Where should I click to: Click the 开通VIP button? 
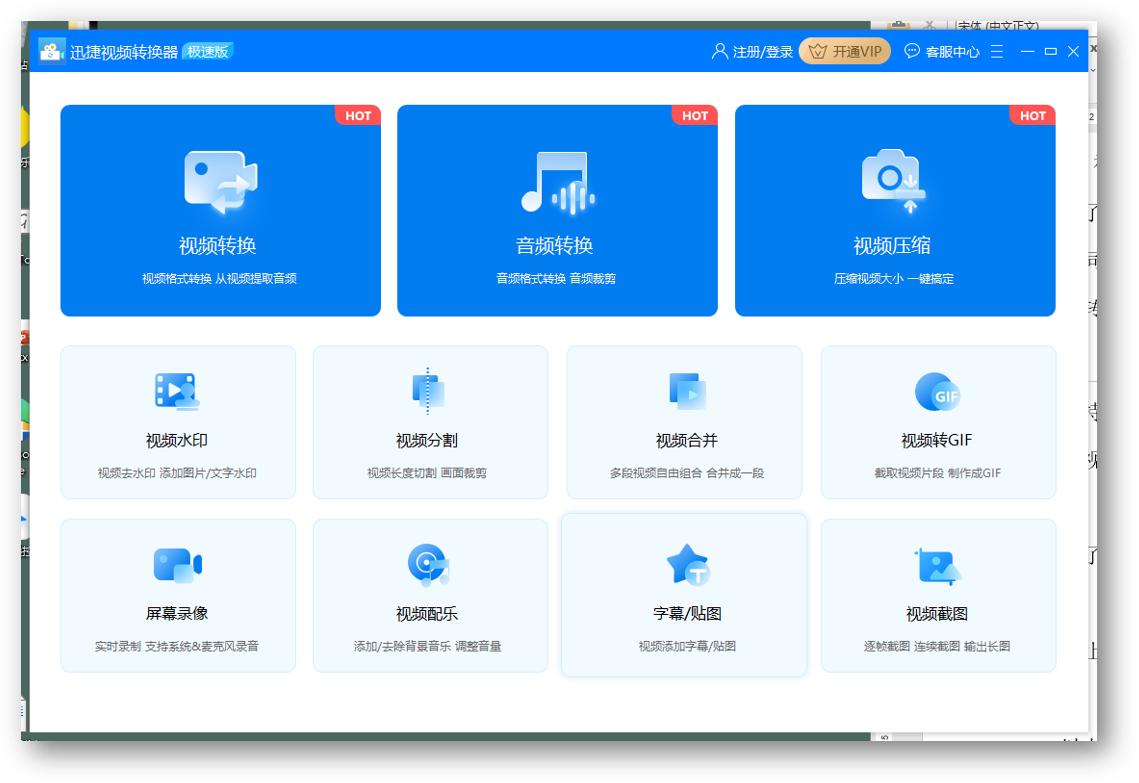846,51
